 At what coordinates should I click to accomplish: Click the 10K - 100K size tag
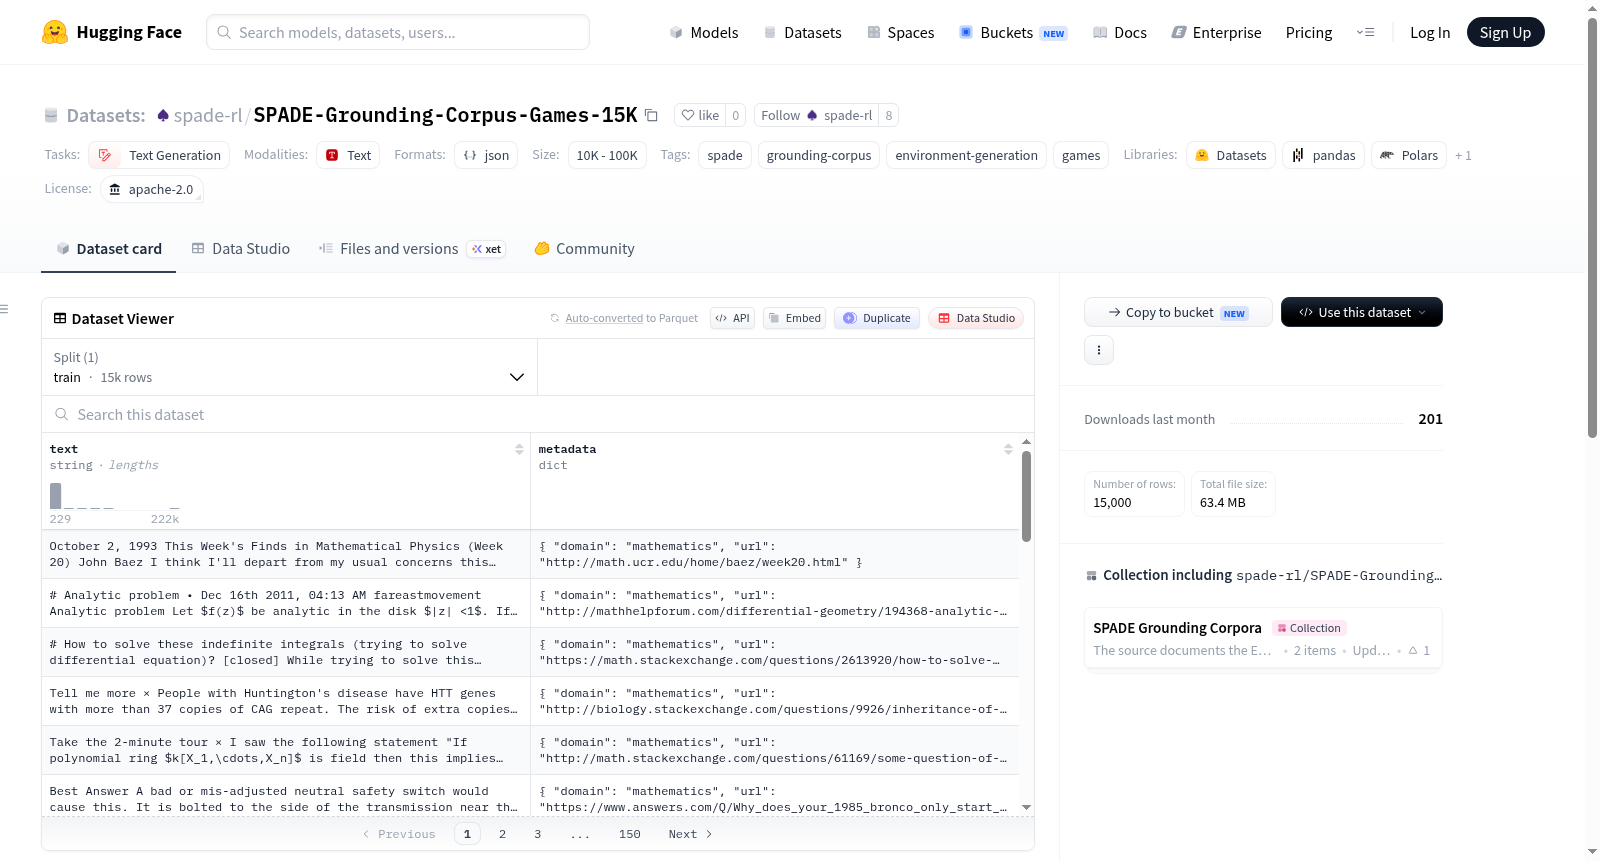(607, 155)
